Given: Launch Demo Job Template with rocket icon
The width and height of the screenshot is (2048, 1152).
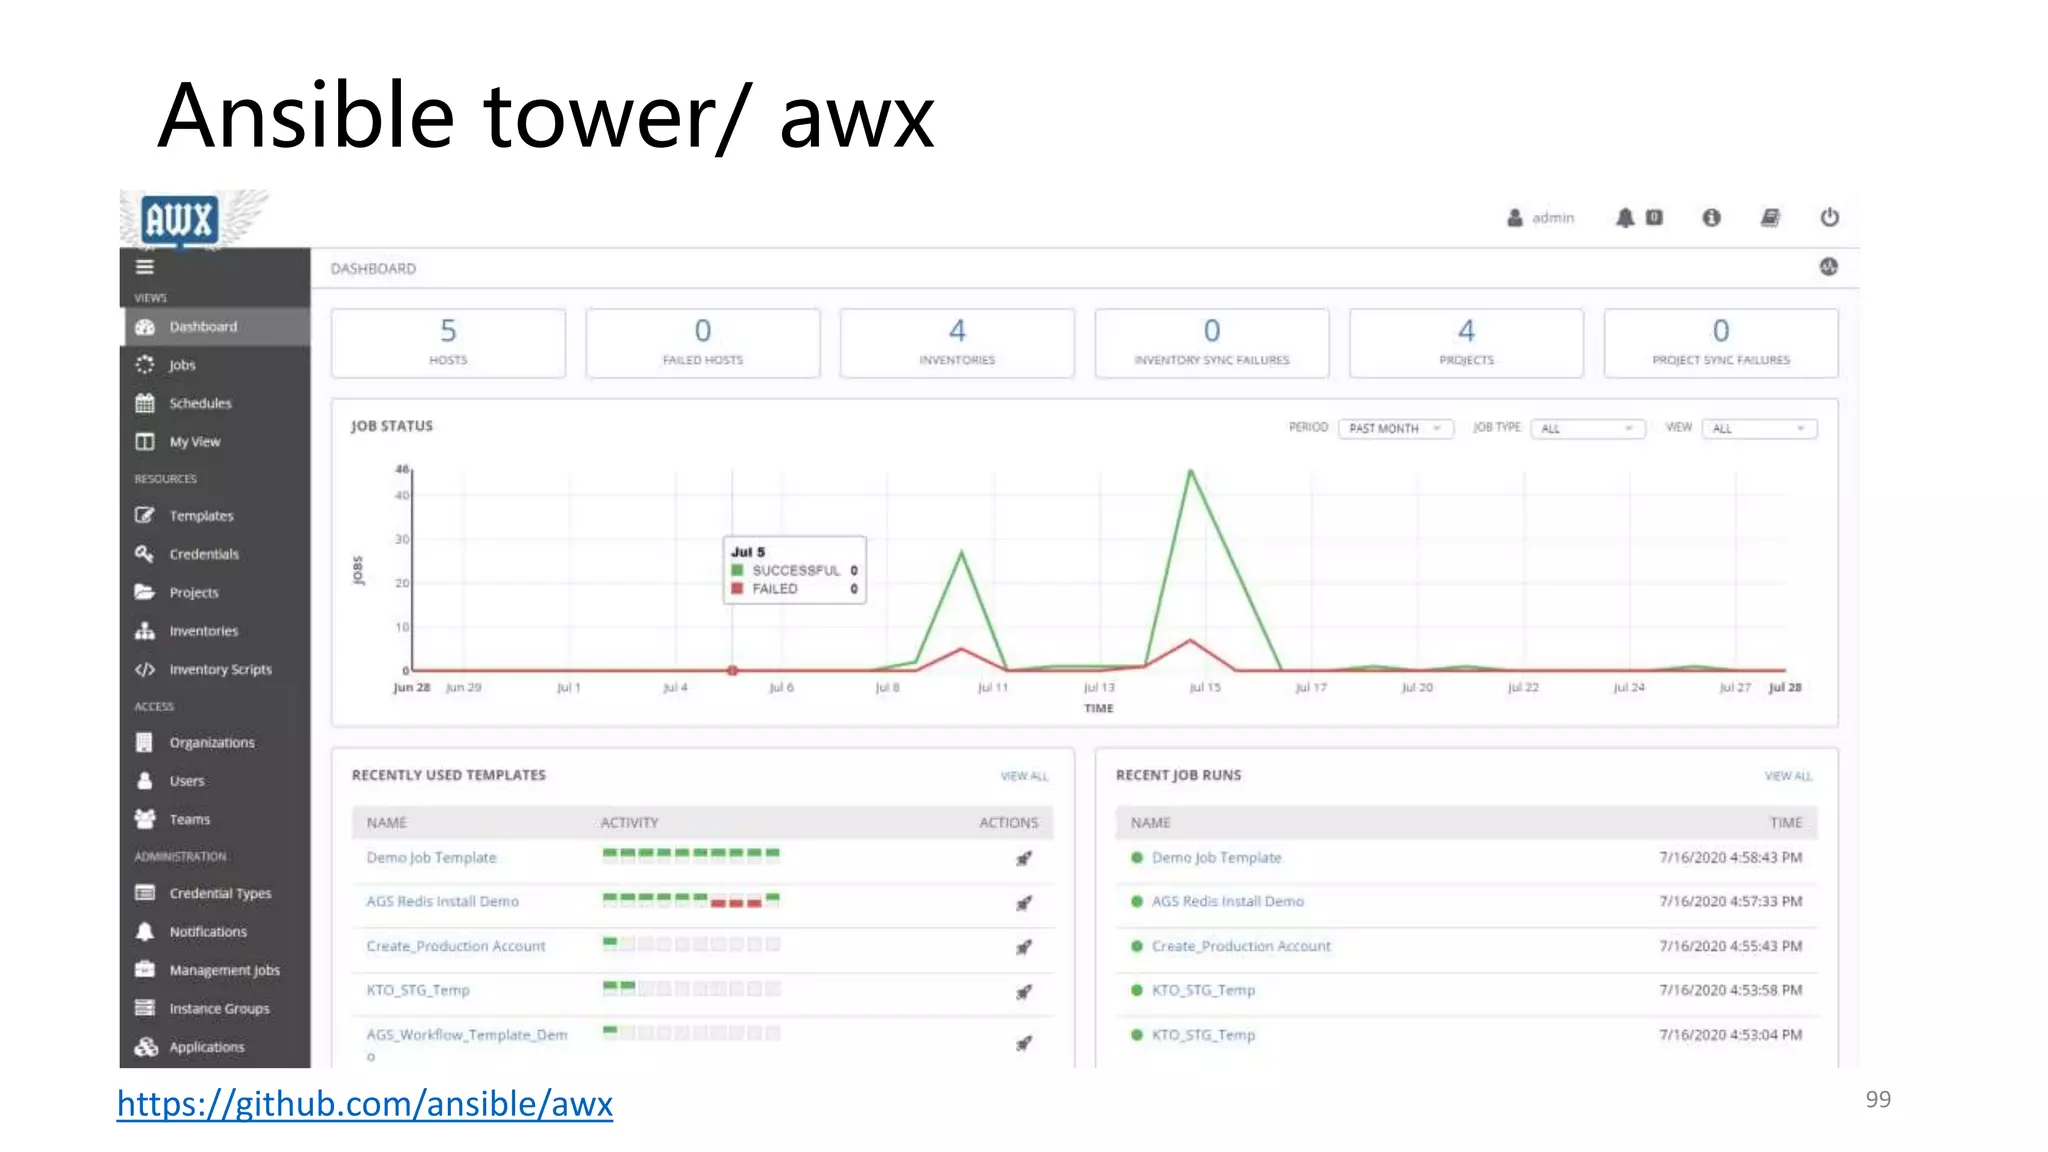Looking at the screenshot, I should tap(1024, 858).
